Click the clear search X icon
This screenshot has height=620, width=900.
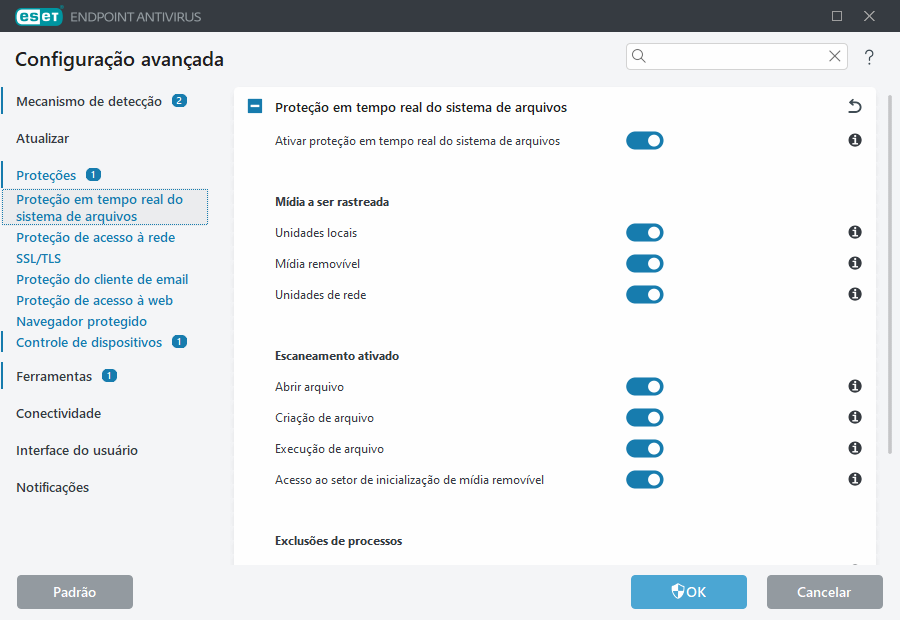click(834, 56)
